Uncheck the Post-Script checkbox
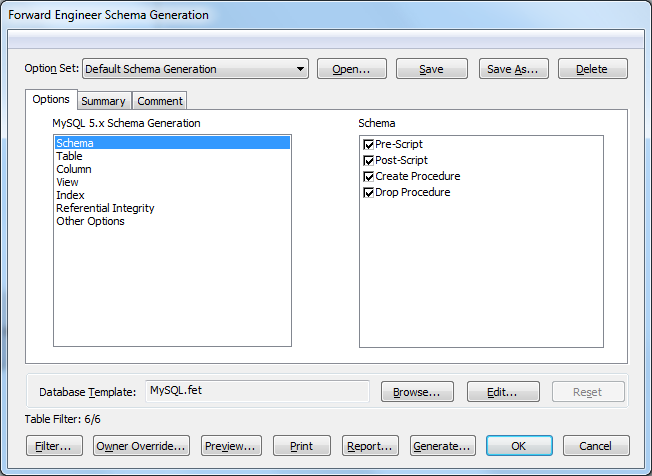Screen dimensions: 652x476 point(368,160)
